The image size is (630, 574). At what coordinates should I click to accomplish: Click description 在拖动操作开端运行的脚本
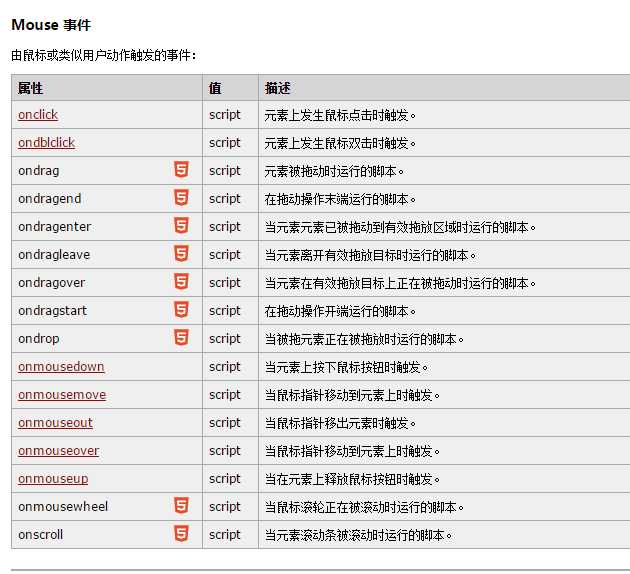coord(340,311)
